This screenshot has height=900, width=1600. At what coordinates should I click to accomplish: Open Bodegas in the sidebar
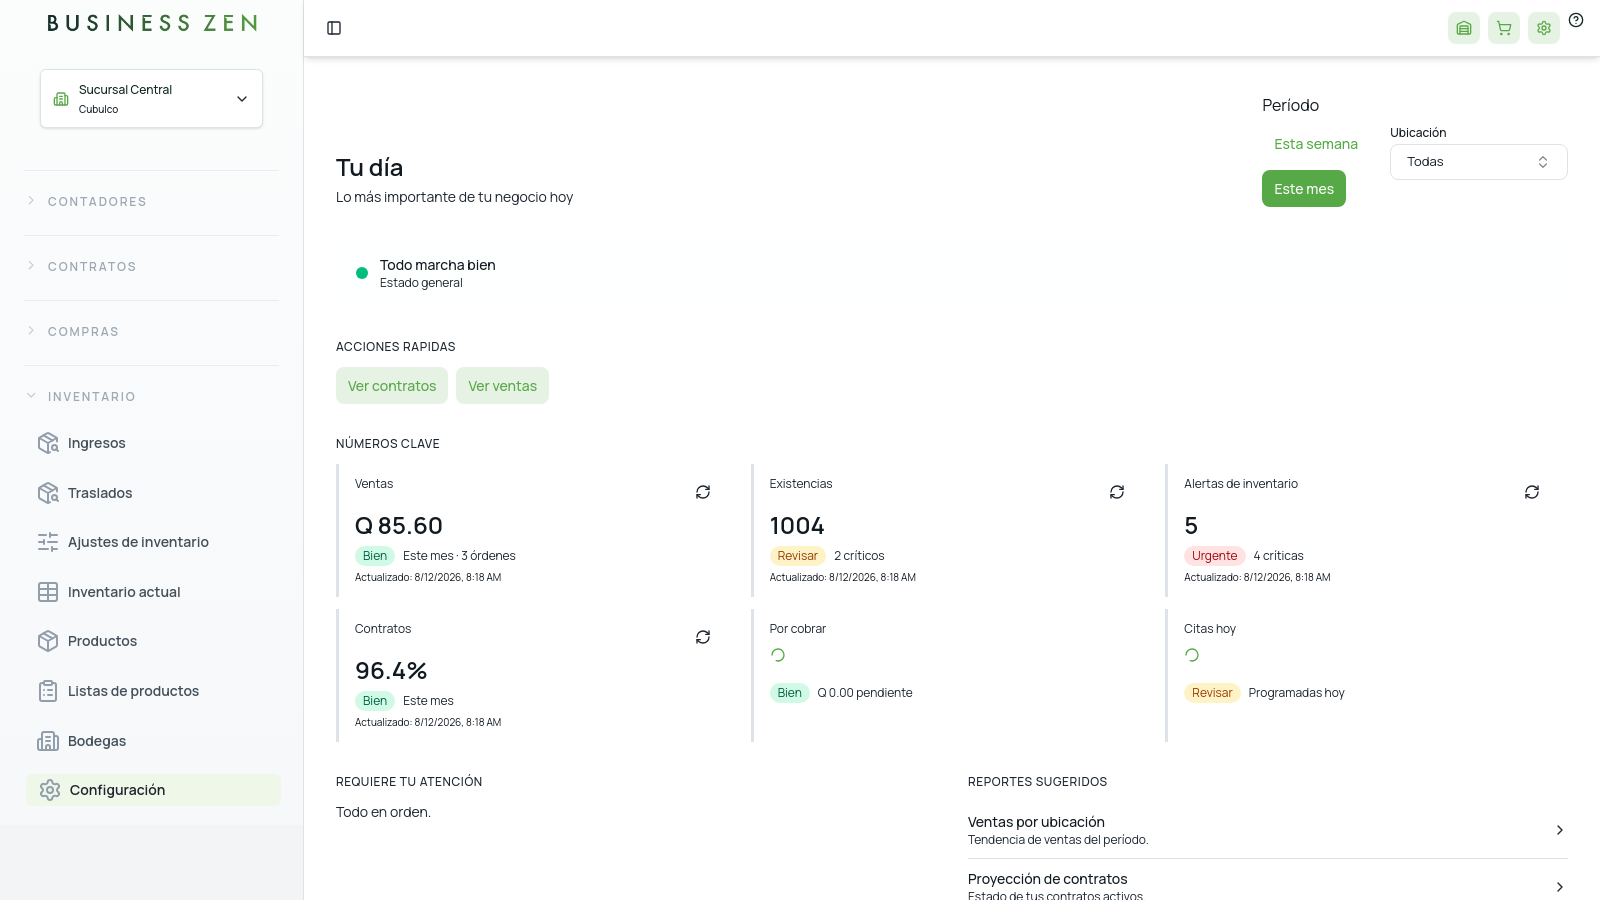click(x=153, y=741)
